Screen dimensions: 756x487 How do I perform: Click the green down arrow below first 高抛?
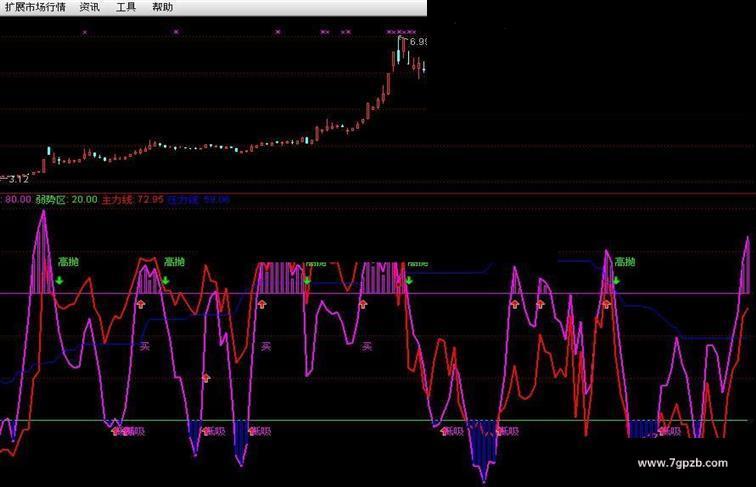click(59, 280)
